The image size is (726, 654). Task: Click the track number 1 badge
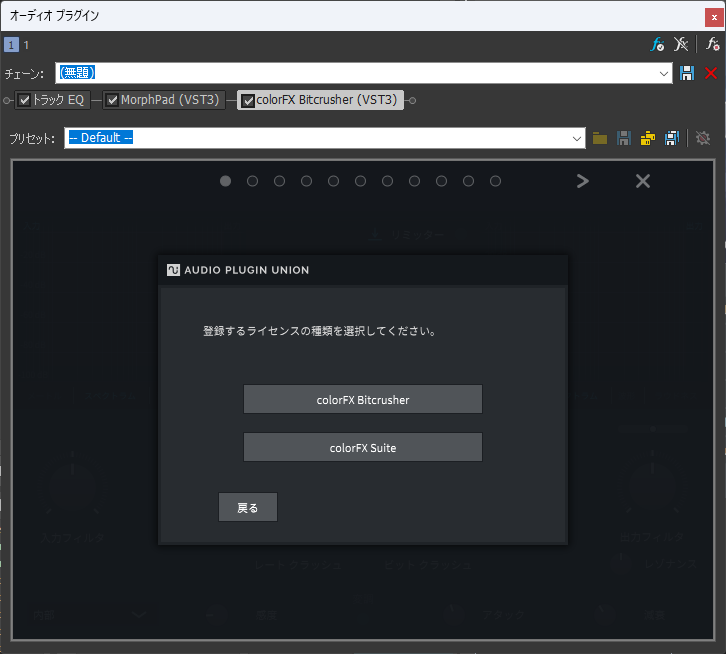[12, 45]
